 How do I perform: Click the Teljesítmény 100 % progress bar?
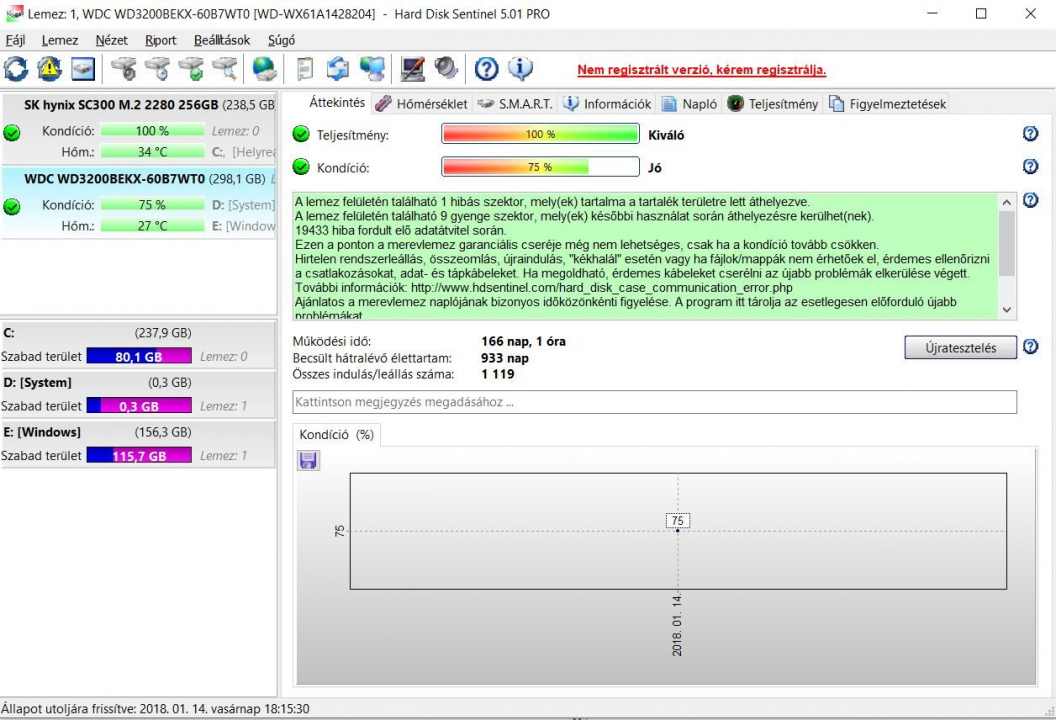click(x=540, y=134)
